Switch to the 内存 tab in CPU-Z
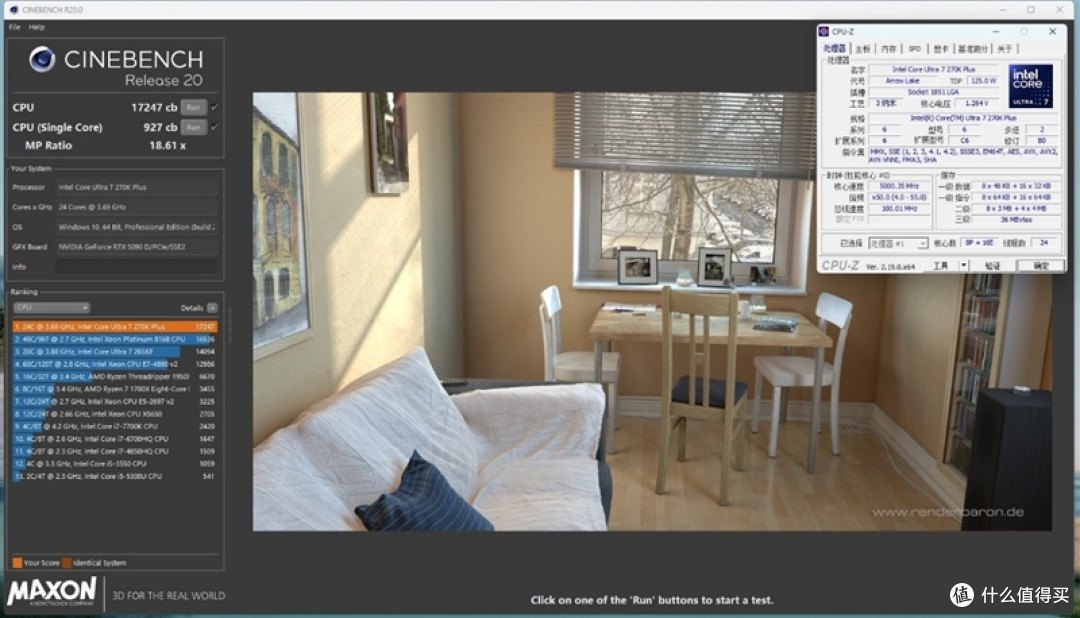The width and height of the screenshot is (1080, 618). [x=889, y=49]
